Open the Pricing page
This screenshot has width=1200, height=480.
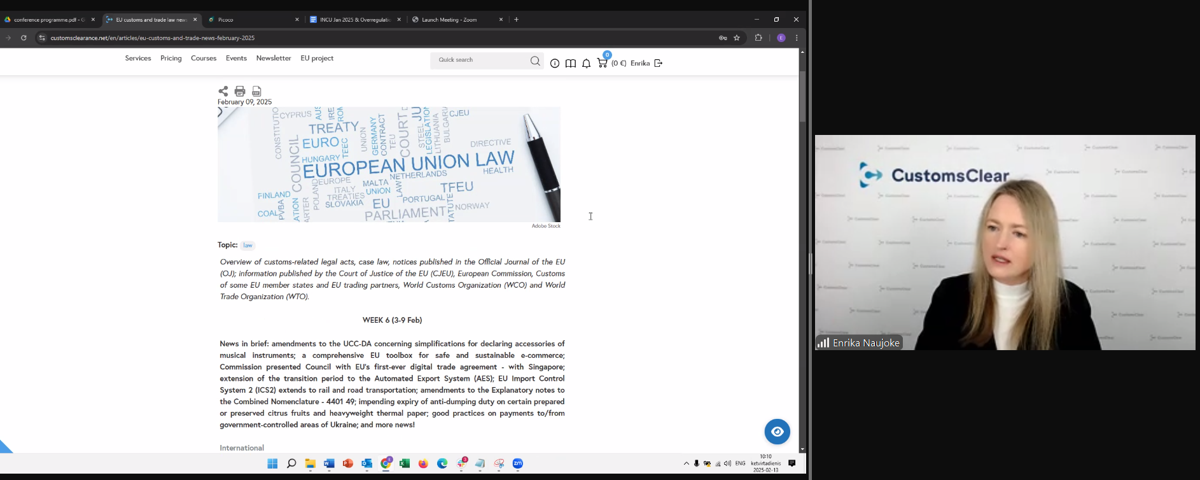click(171, 58)
